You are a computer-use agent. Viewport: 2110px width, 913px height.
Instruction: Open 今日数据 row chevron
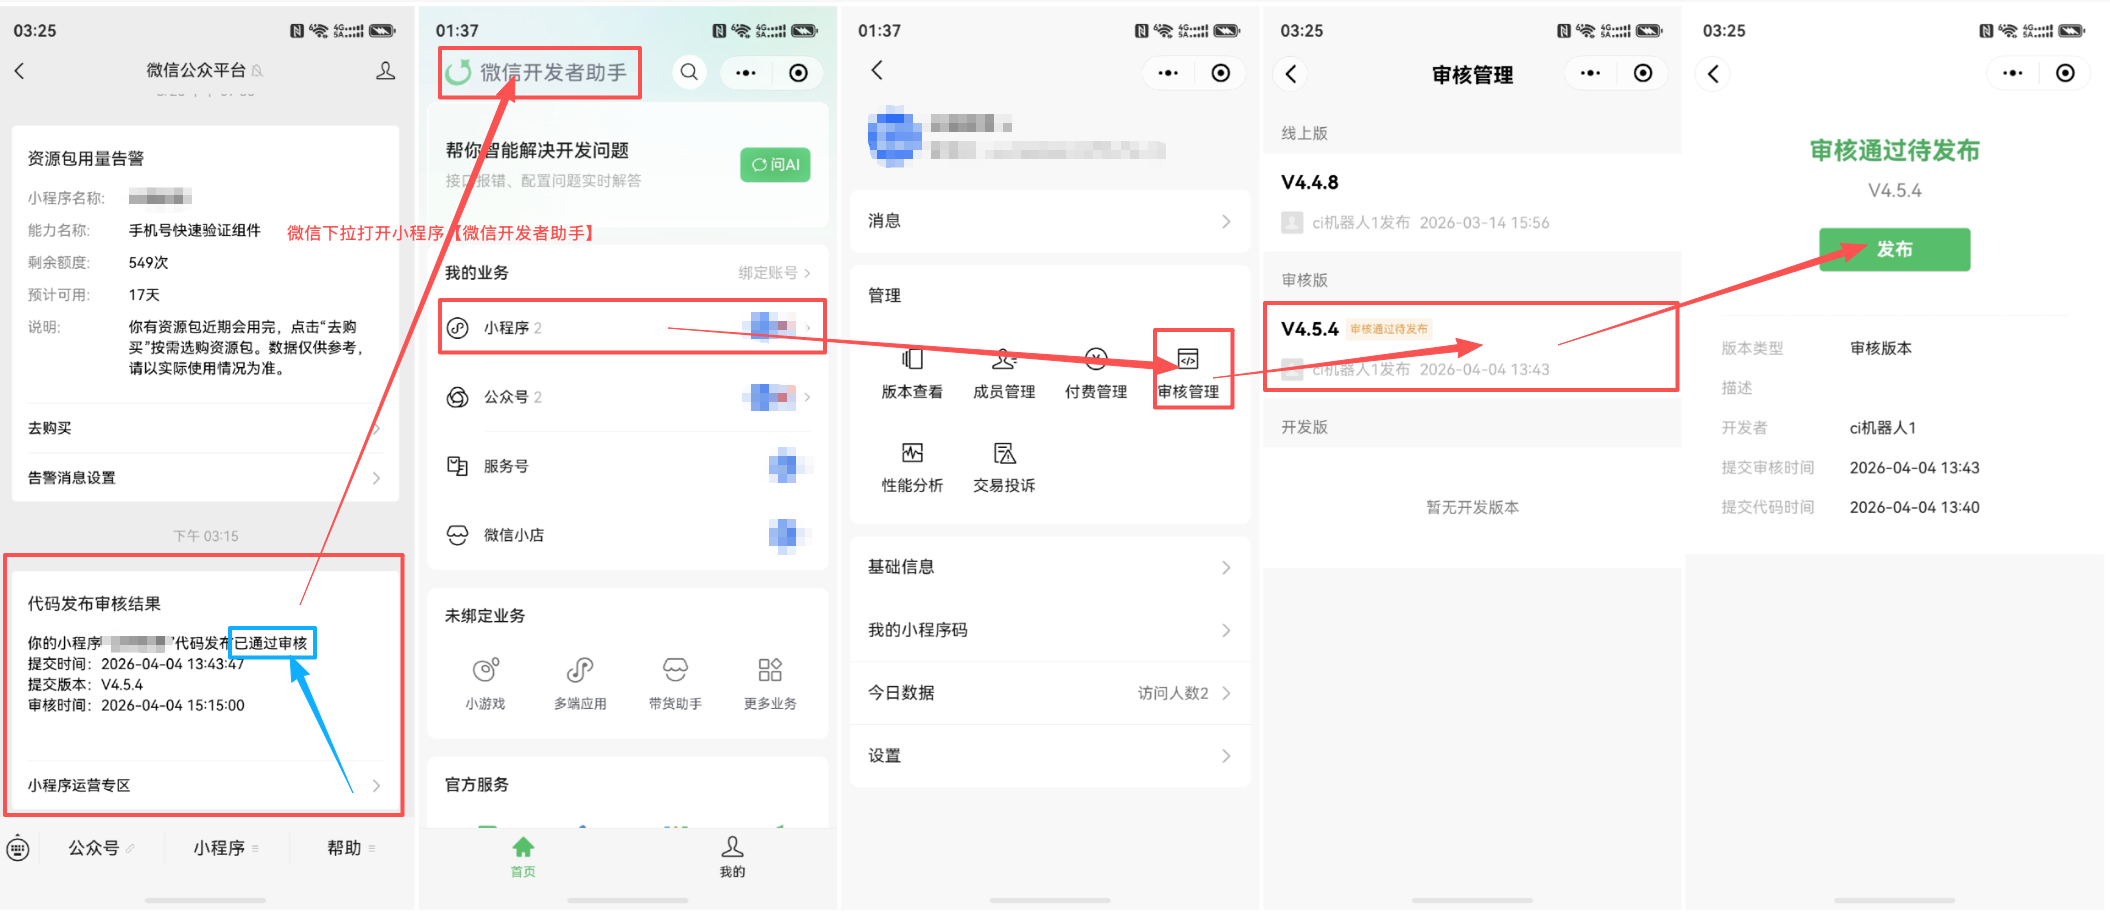(1226, 693)
